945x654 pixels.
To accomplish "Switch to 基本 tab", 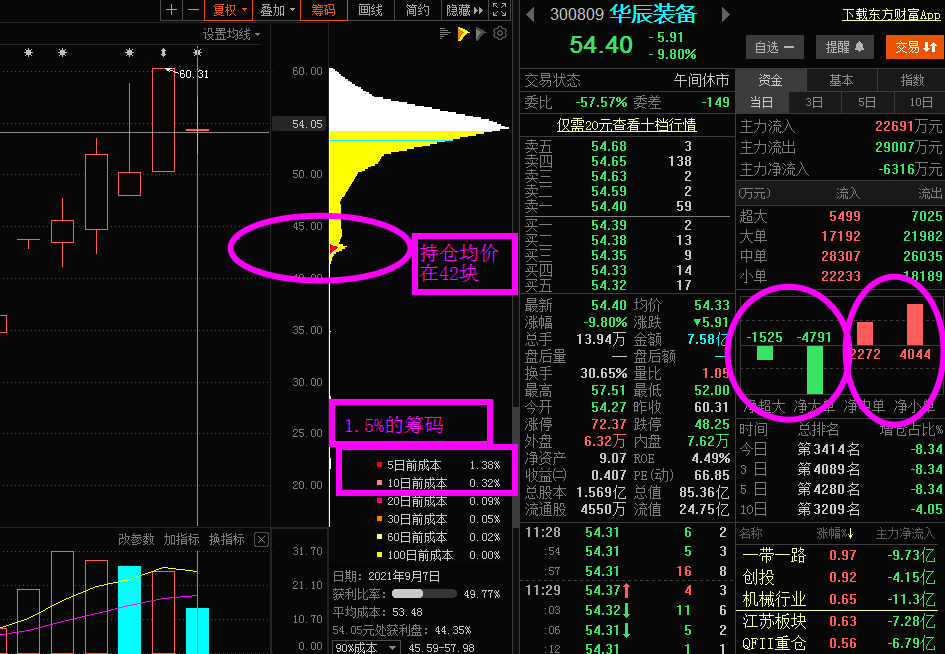I will 841,80.
